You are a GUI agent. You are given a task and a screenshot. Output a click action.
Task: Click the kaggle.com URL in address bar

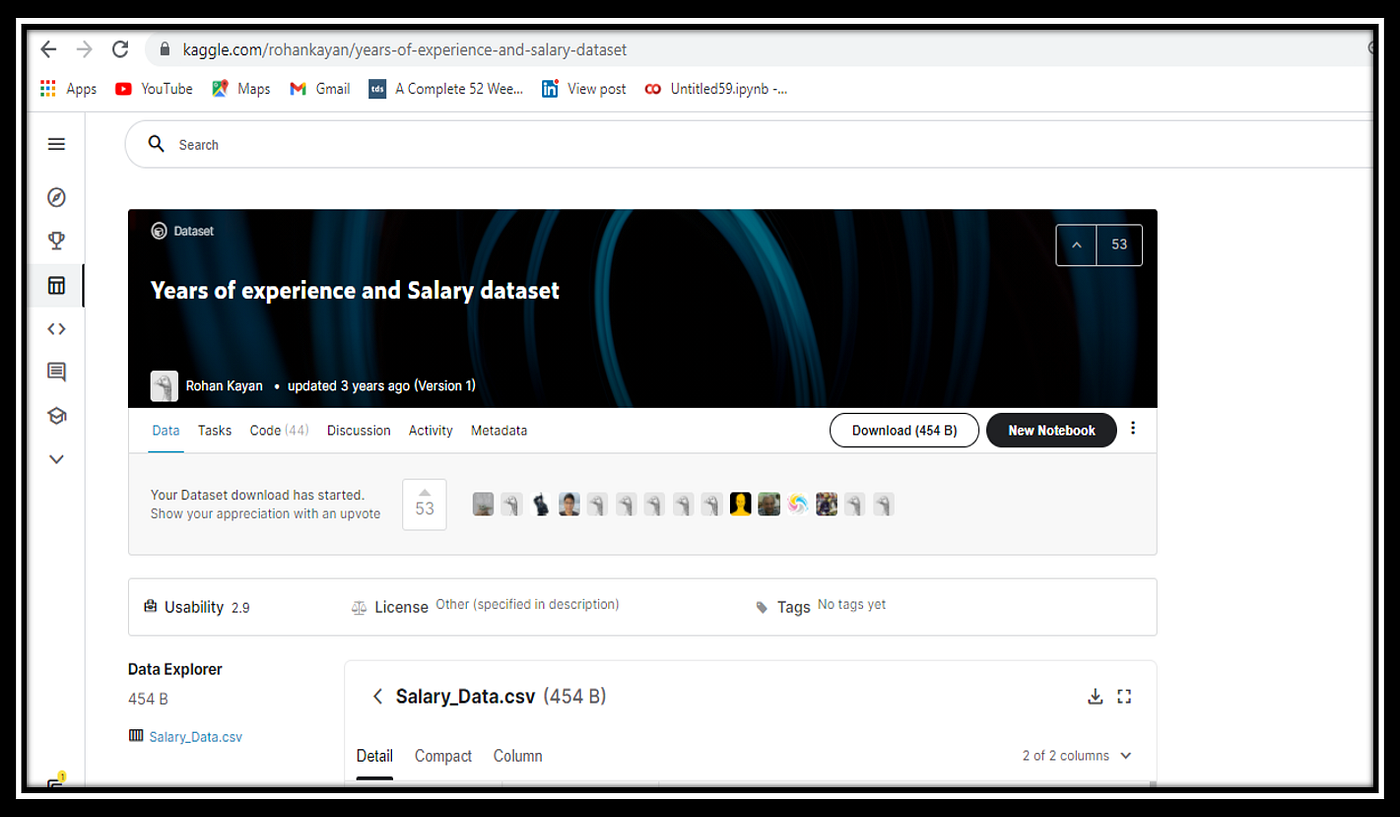(405, 49)
